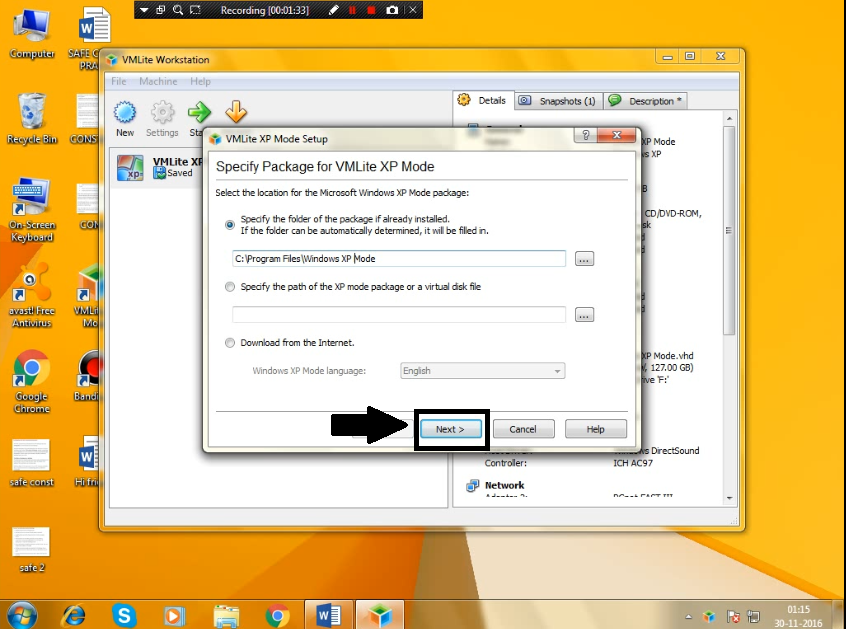Open Skype from the taskbar
The image size is (846, 629).
pyautogui.click(x=124, y=614)
